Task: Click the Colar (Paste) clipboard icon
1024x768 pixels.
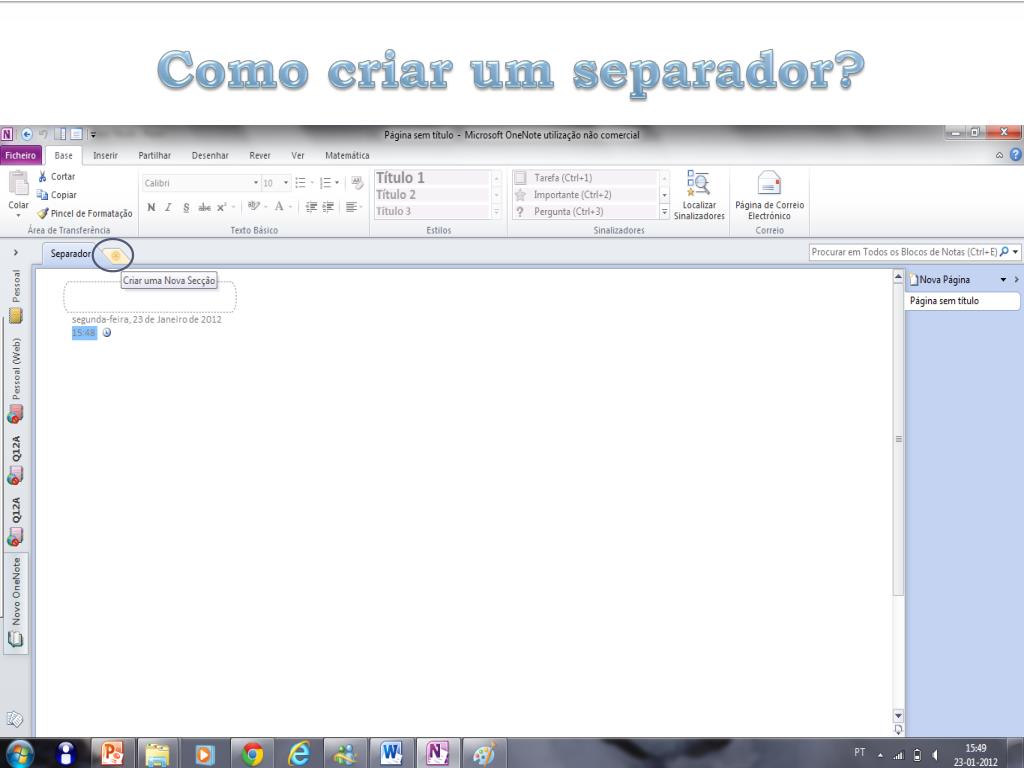Action: (x=18, y=183)
